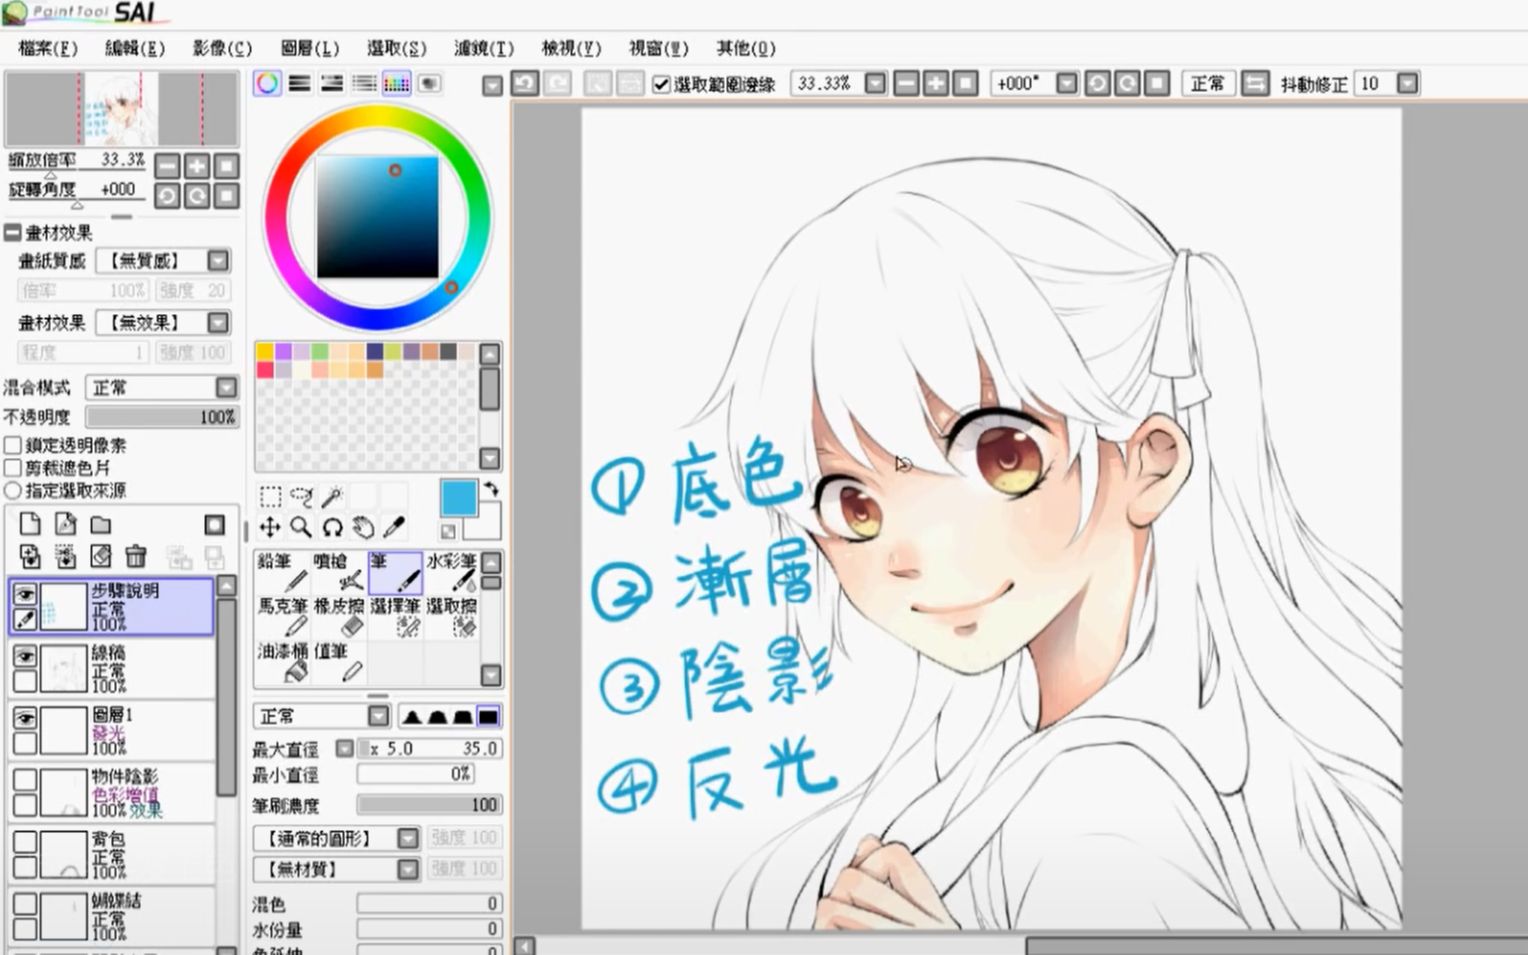Select the 選擇筆 selection pen tool
The width and height of the screenshot is (1528, 955).
(395, 617)
